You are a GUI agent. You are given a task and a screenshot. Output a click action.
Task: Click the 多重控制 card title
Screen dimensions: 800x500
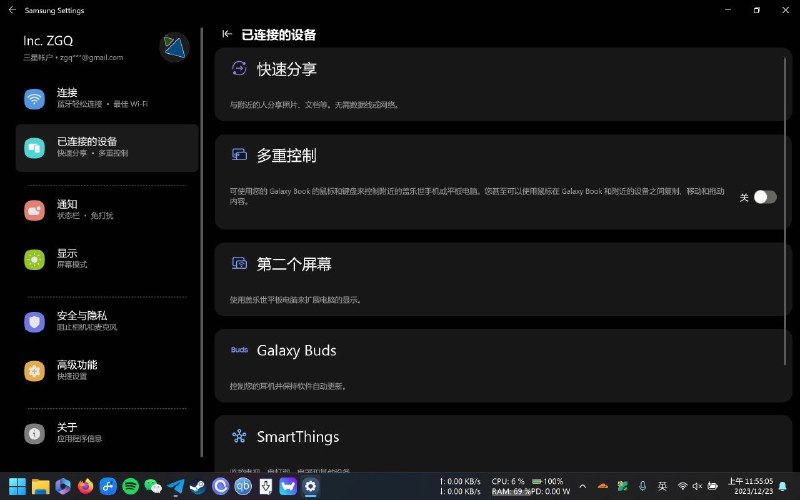[x=287, y=155]
